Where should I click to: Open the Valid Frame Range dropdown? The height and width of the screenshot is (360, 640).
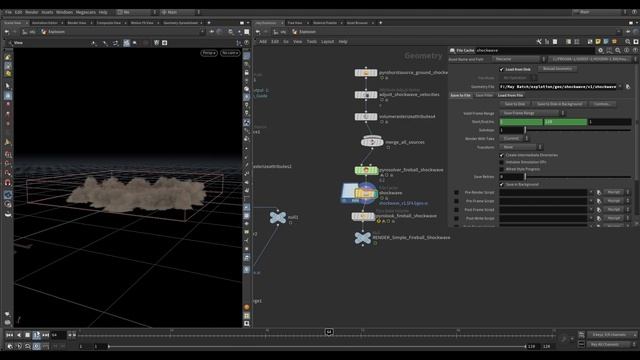(532, 113)
